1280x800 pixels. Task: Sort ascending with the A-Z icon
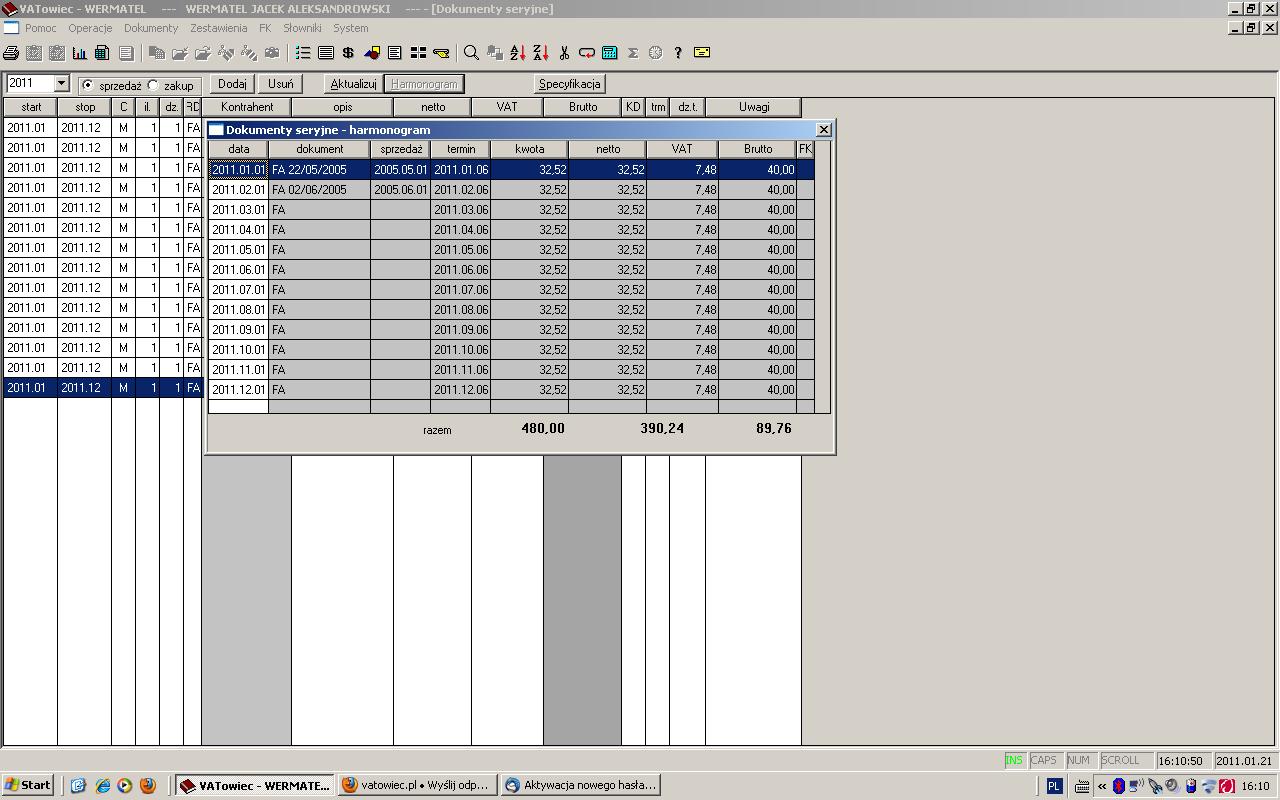[517, 53]
